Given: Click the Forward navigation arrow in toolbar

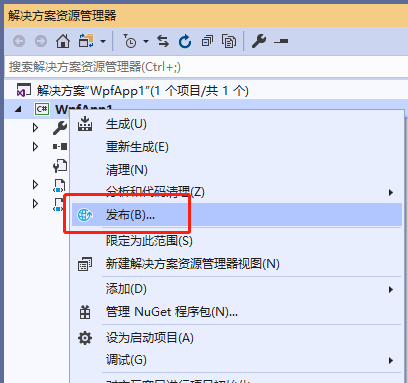Looking at the screenshot, I should point(41,41).
